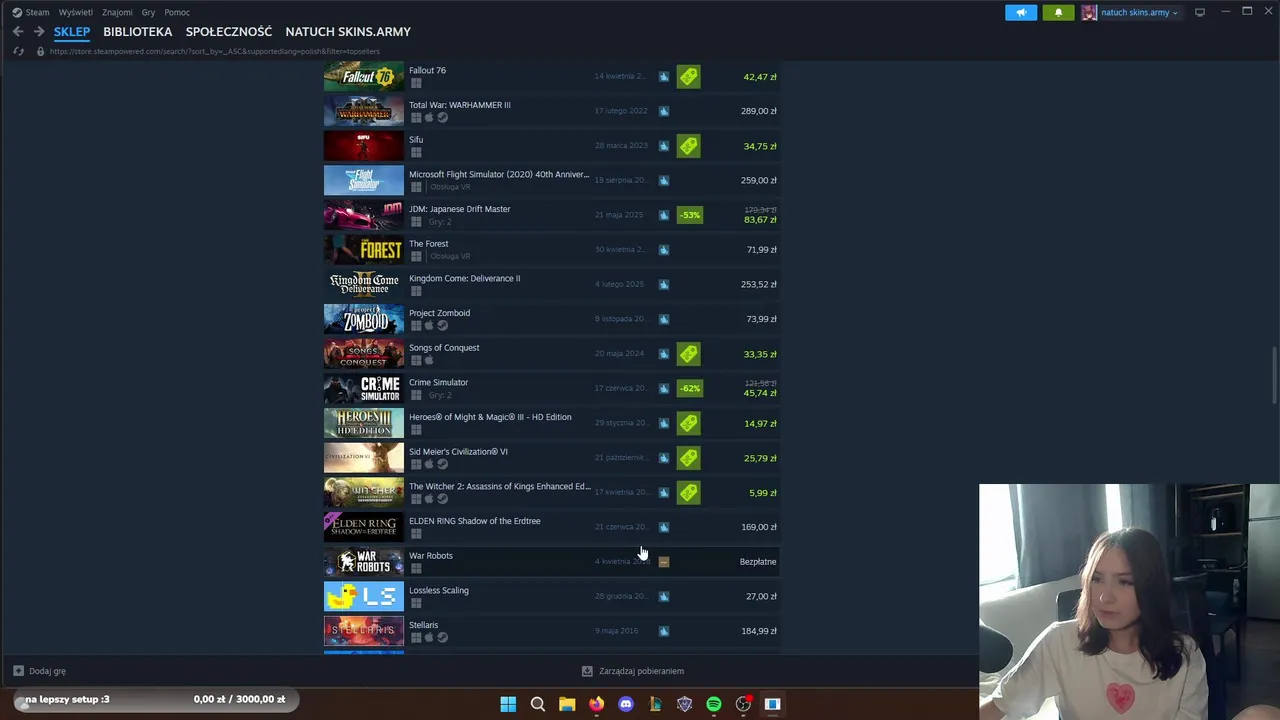The width and height of the screenshot is (1280, 720).
Task: Click green tag icon for Heroes III HD
Action: pyautogui.click(x=688, y=423)
